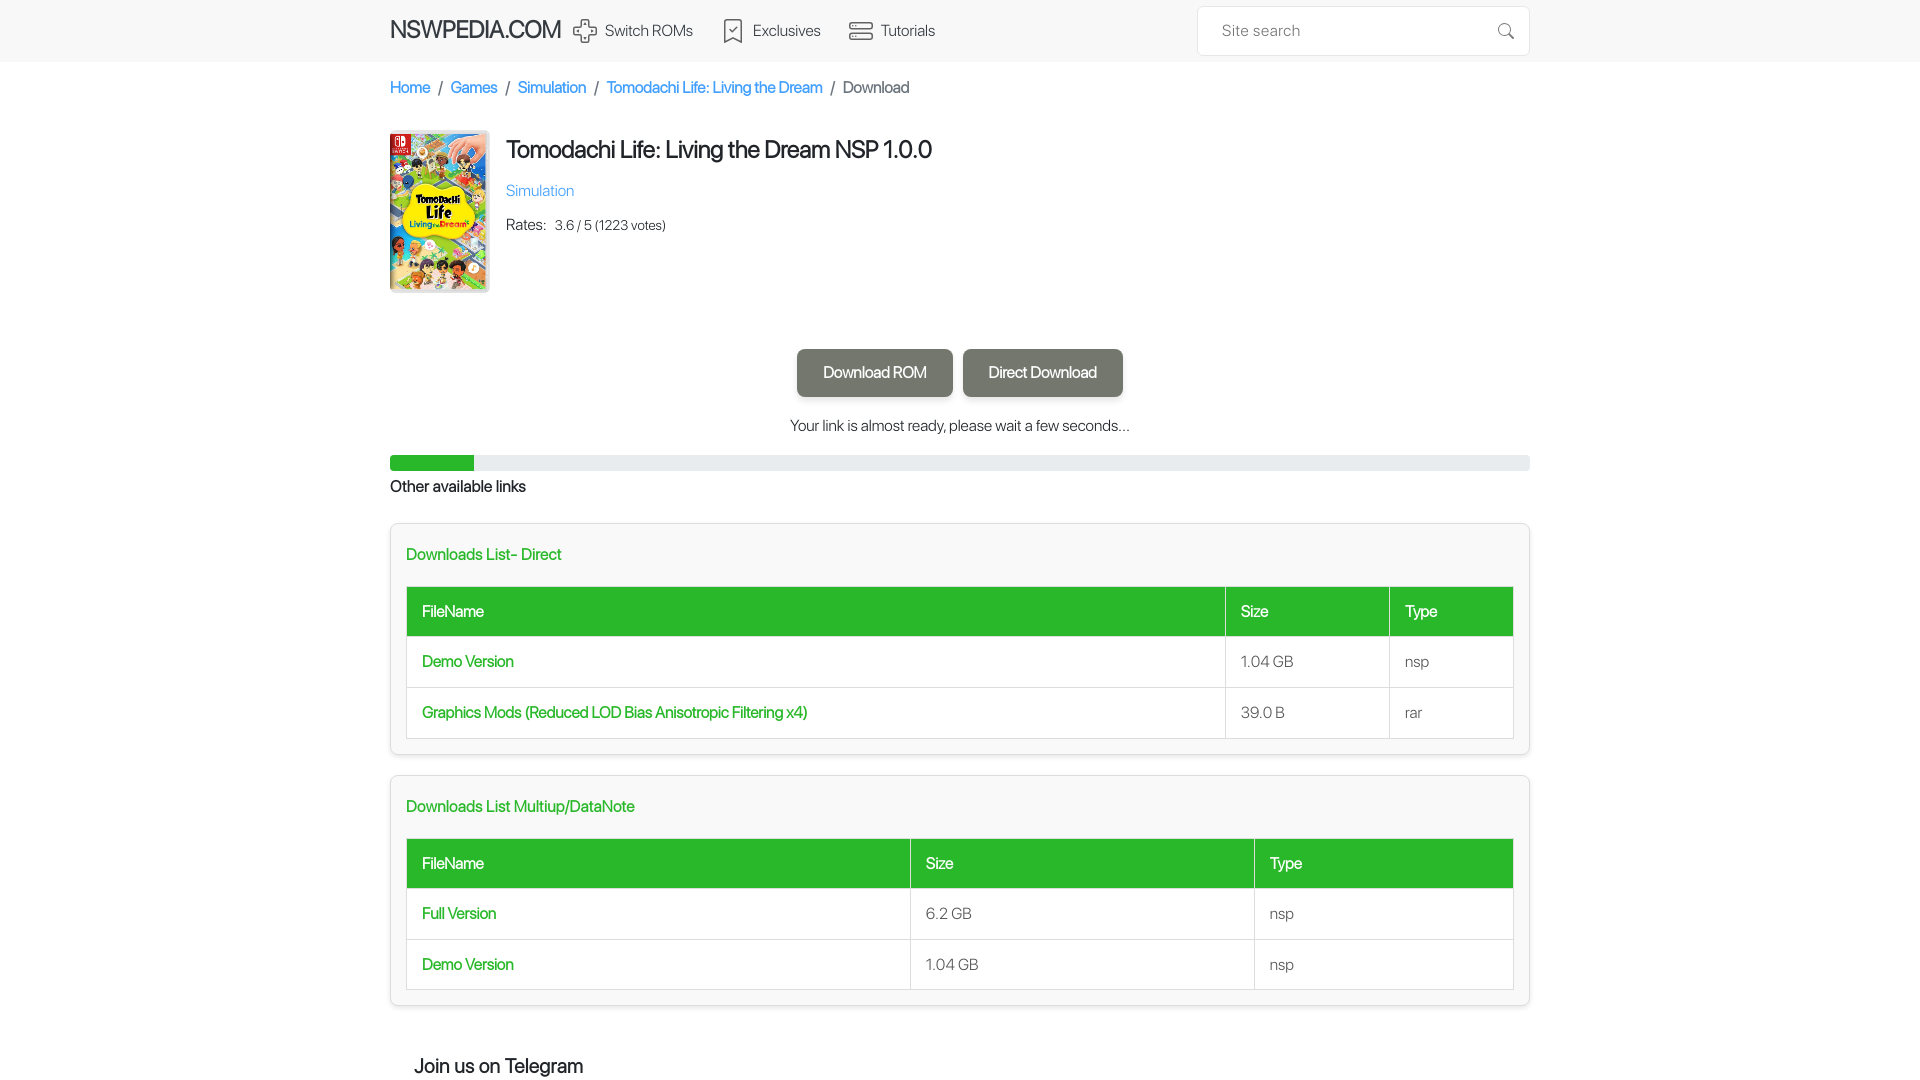Open the Exclusives menu item
1920x1080 pixels.
pos(772,31)
